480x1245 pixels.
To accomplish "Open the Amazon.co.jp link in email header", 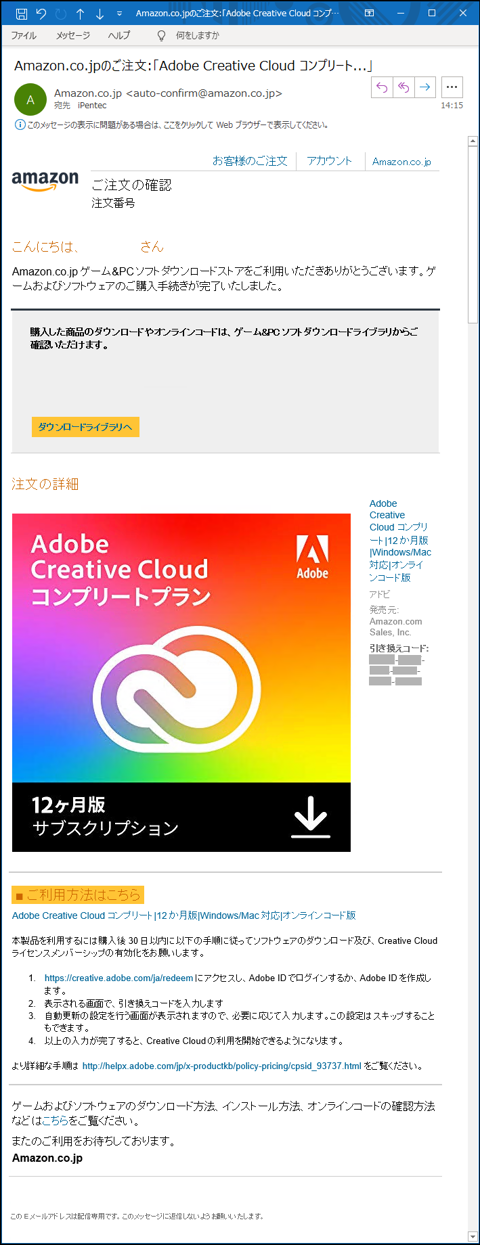I will 401,161.
